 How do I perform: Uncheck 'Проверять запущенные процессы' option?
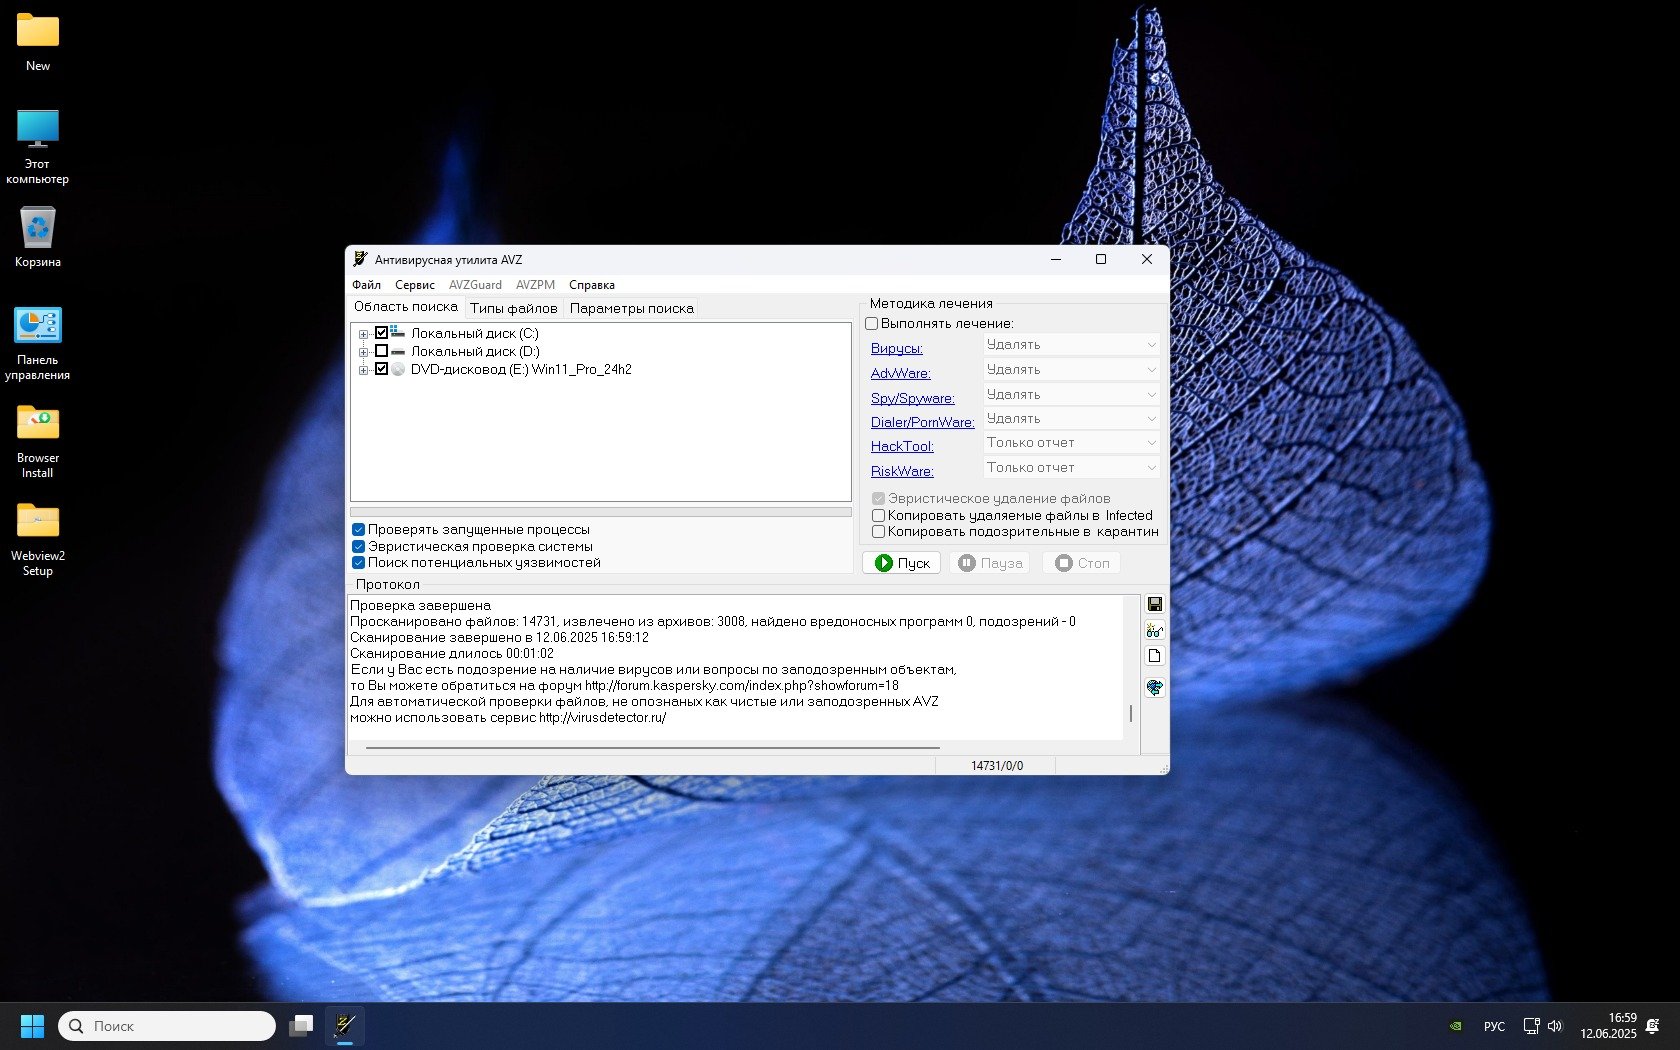tap(358, 530)
